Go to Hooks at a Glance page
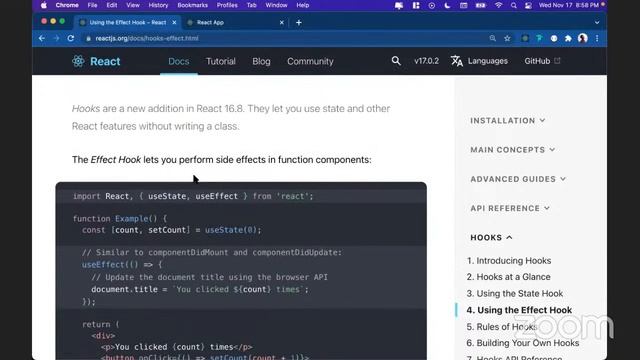640x360 pixels. [509, 277]
